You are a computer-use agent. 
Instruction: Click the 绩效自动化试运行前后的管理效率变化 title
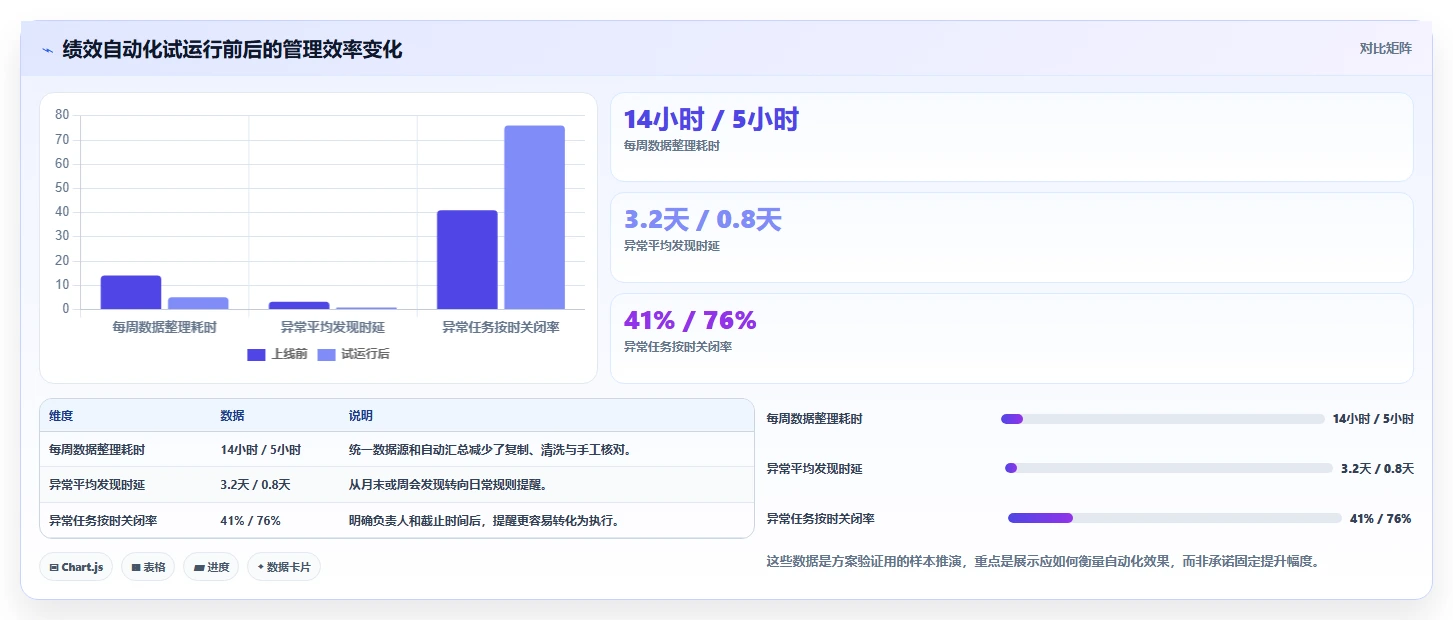tap(232, 49)
